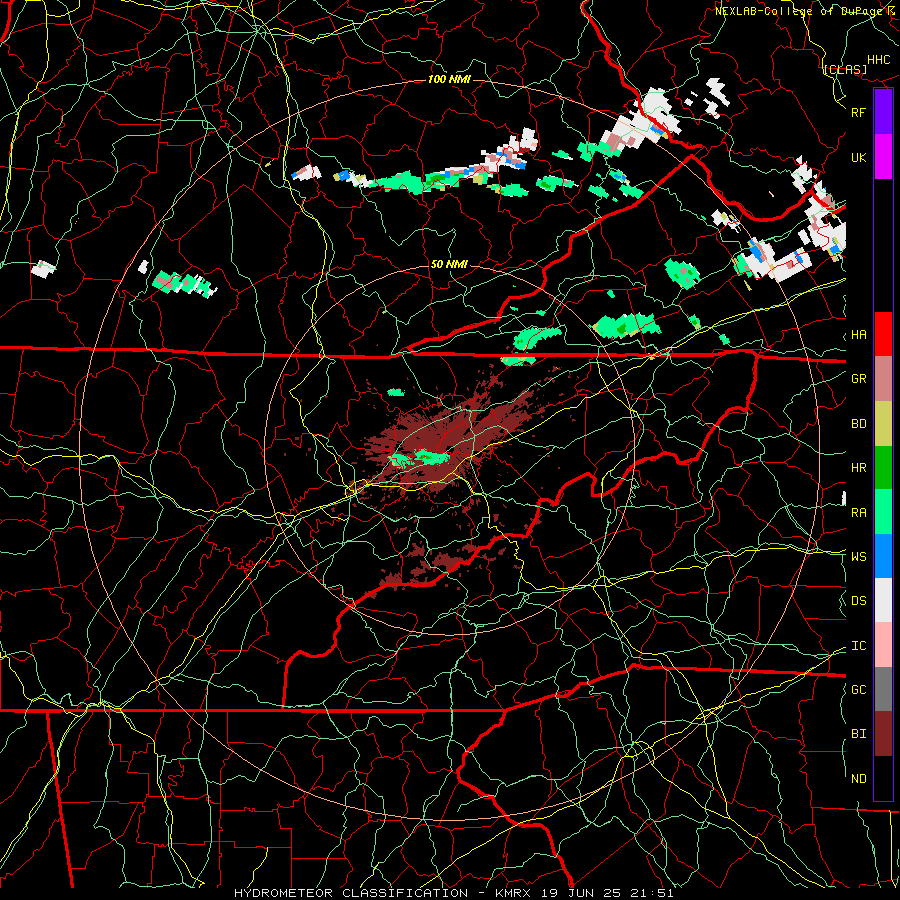Image resolution: width=900 pixels, height=900 pixels.
Task: Click the "RA" legend label
Action: (858, 513)
